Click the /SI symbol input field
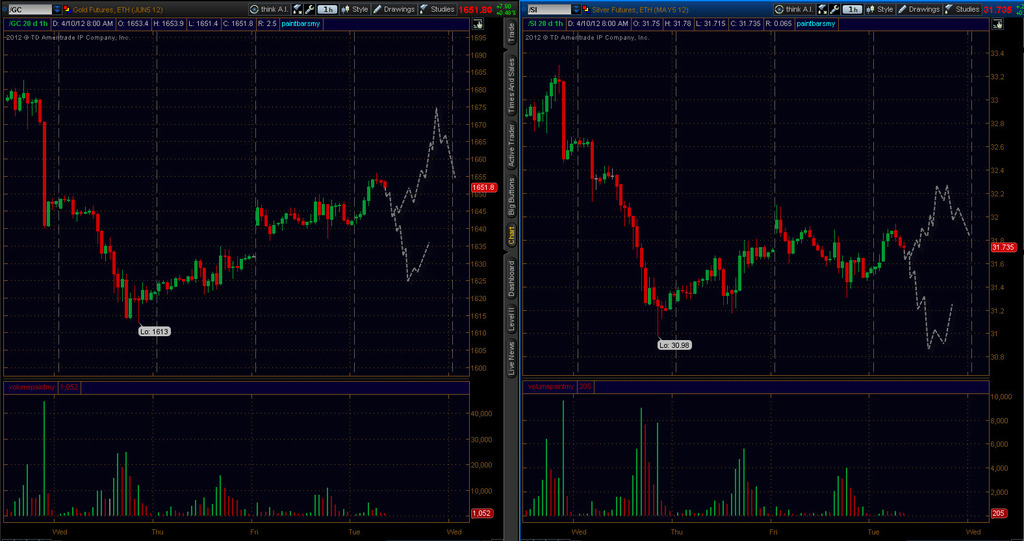 [x=549, y=9]
